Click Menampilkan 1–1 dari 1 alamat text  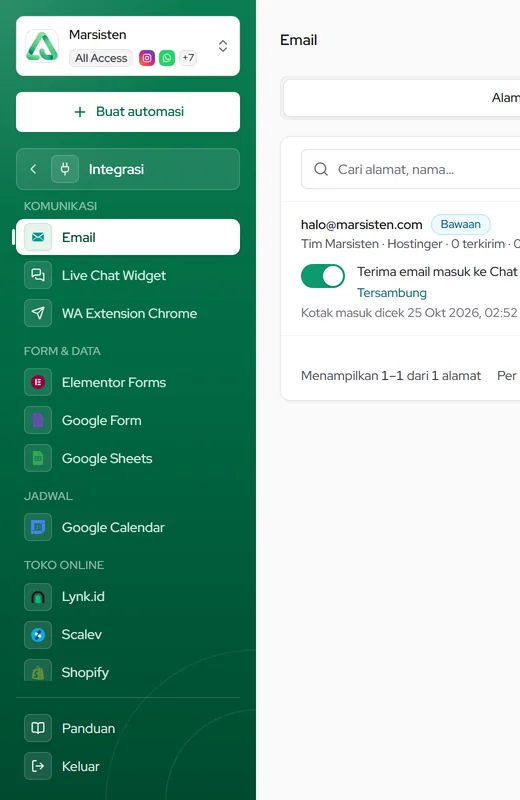point(391,376)
